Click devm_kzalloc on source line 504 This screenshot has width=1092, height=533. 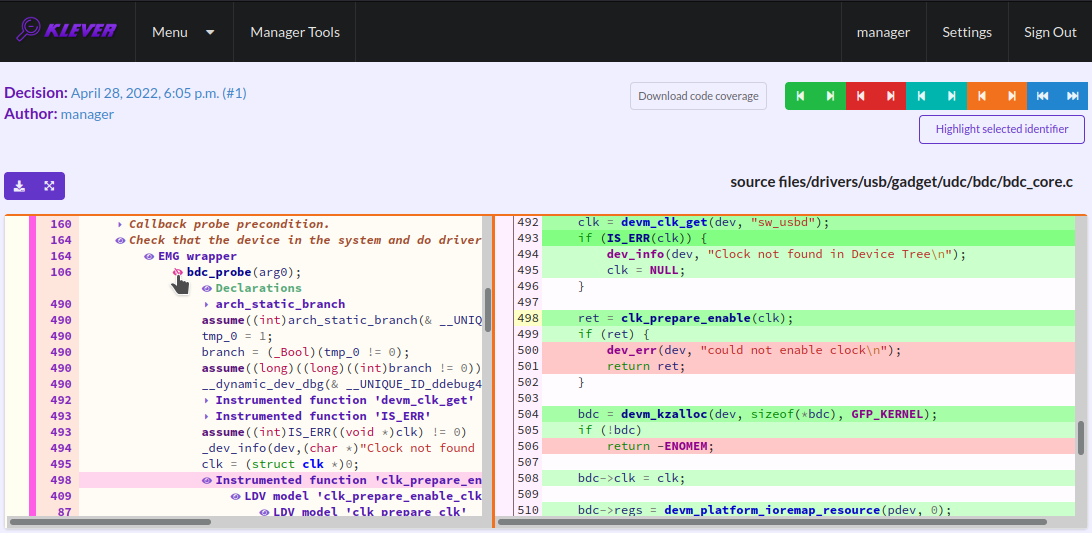point(664,415)
